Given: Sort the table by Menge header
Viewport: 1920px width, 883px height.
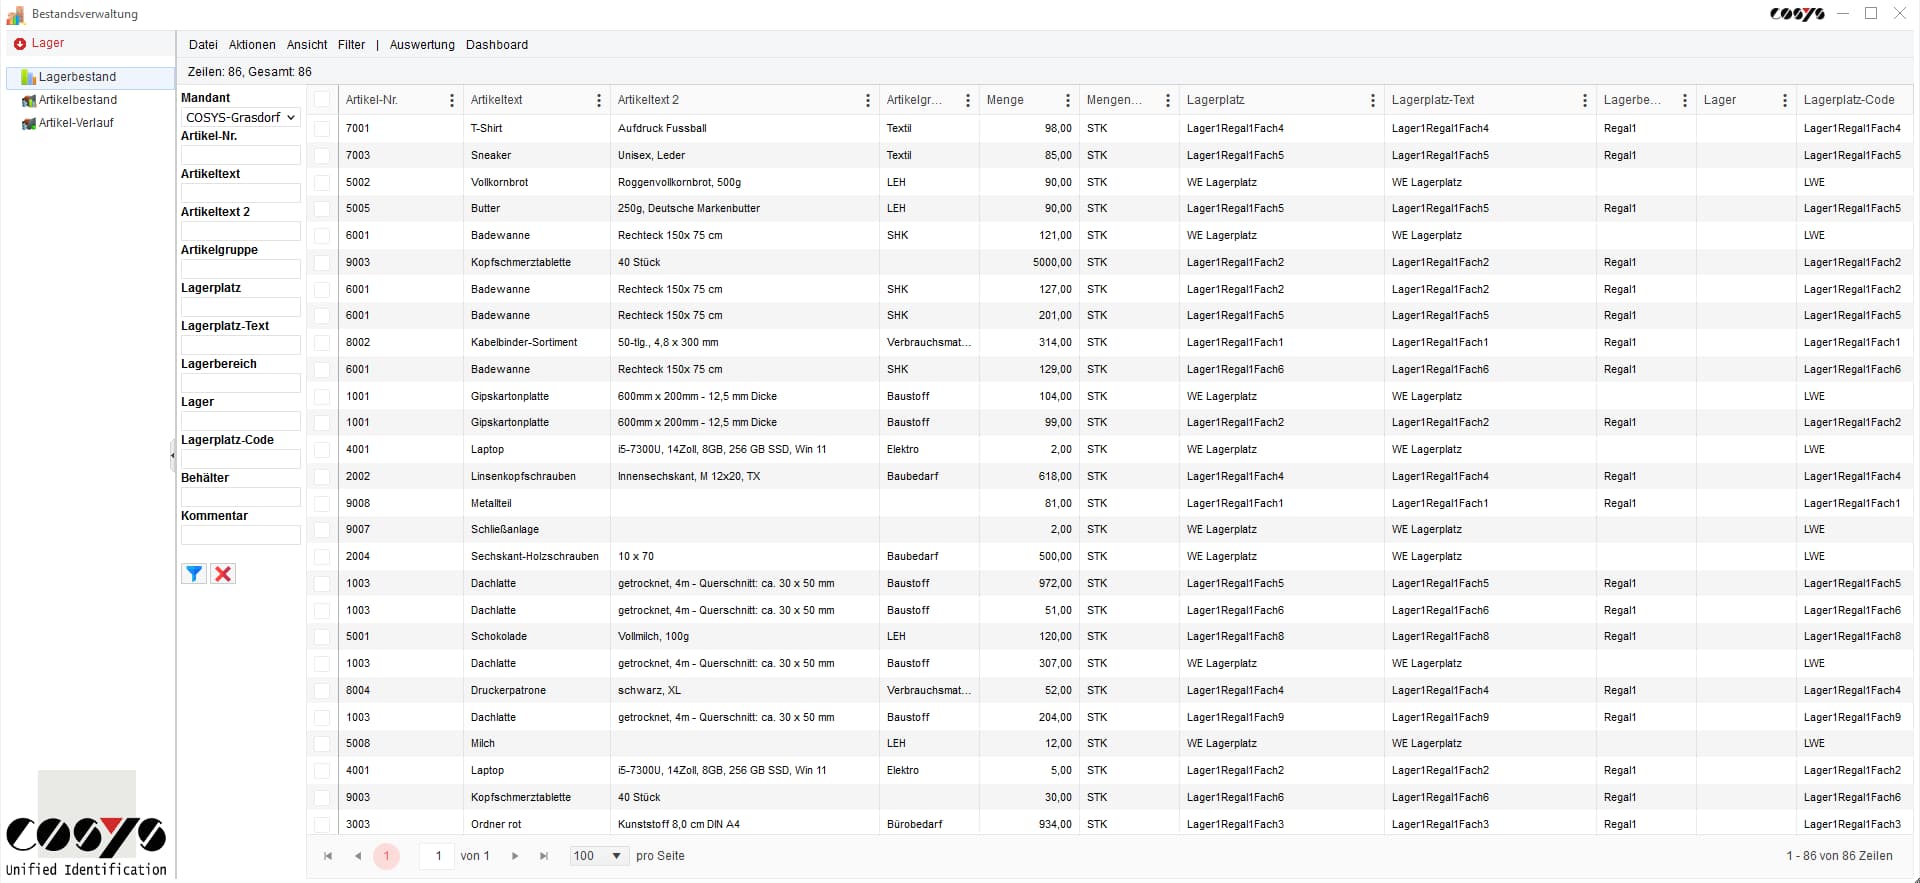Looking at the screenshot, I should click(x=1005, y=100).
